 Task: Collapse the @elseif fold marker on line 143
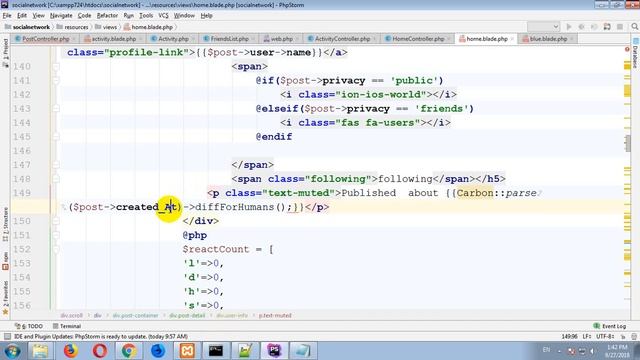[x=56, y=109]
